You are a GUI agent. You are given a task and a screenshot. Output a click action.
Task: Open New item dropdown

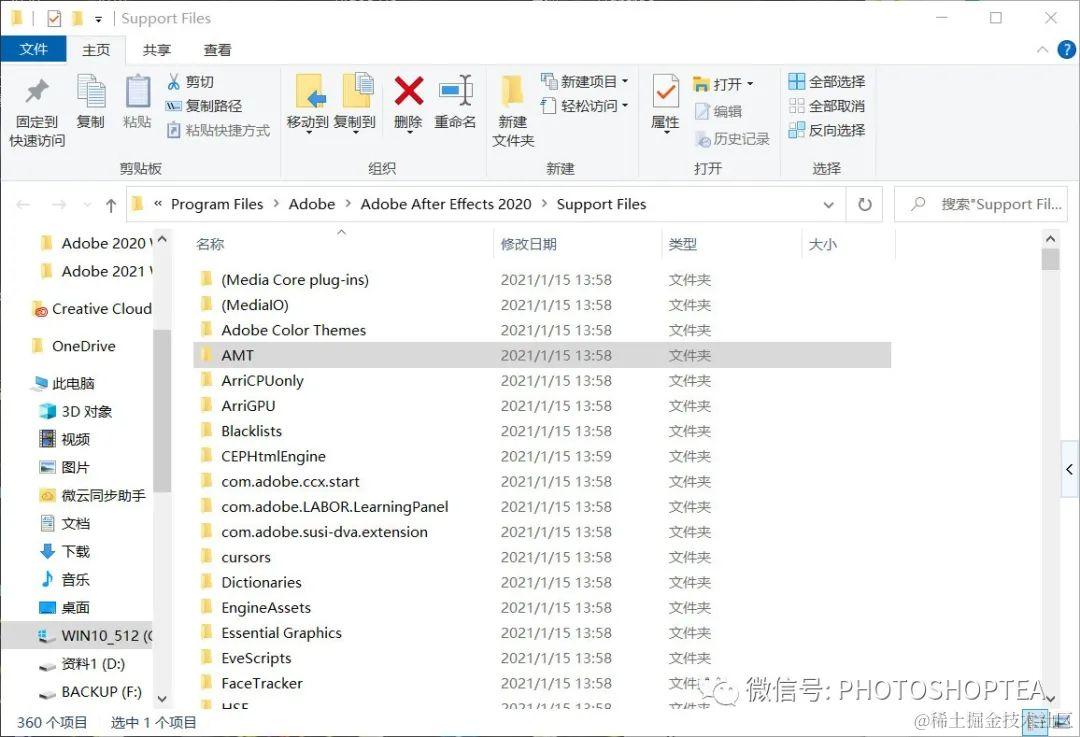[x=585, y=82]
